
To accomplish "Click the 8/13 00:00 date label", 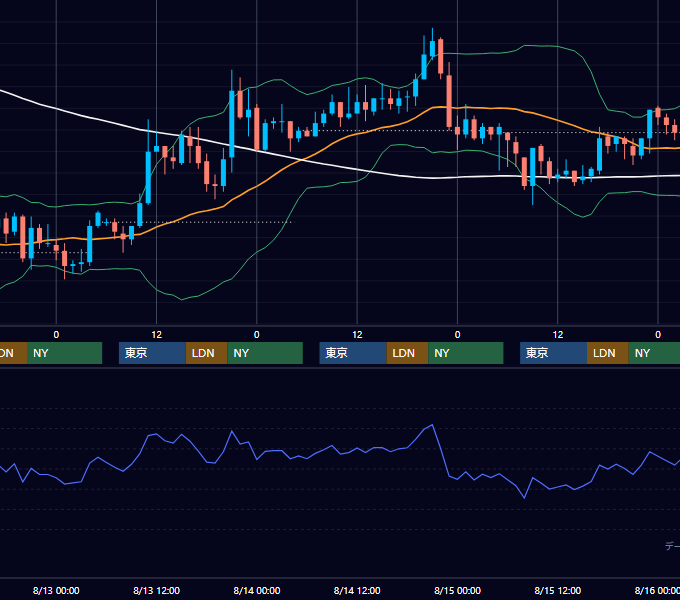I will click(x=56, y=590).
